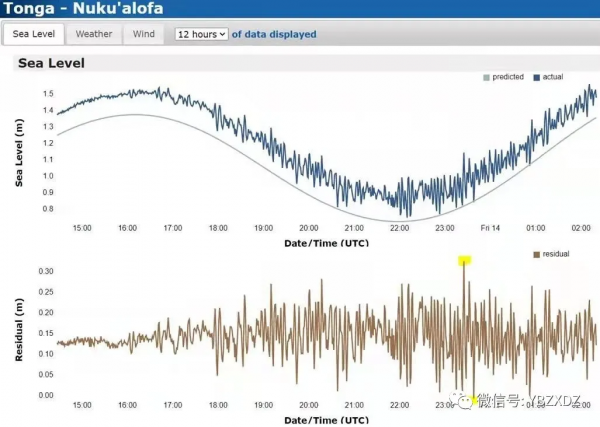Click the WeChat logo in watermark
The height and width of the screenshot is (427, 600).
coord(463,401)
